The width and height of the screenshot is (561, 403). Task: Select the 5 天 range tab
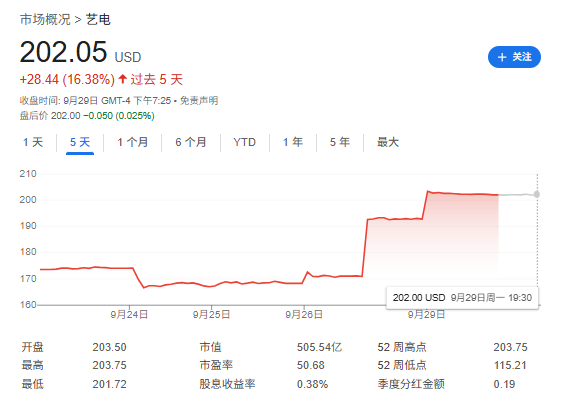[80, 142]
